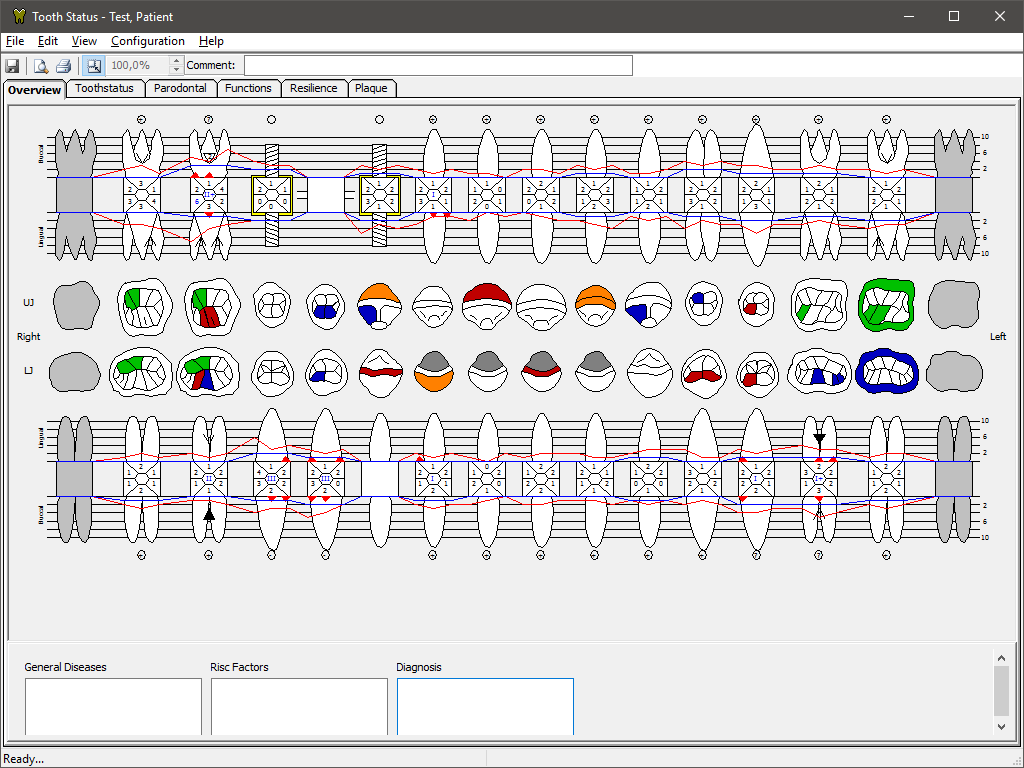Open the Configuration menu
The height and width of the screenshot is (768, 1024).
(x=147, y=41)
